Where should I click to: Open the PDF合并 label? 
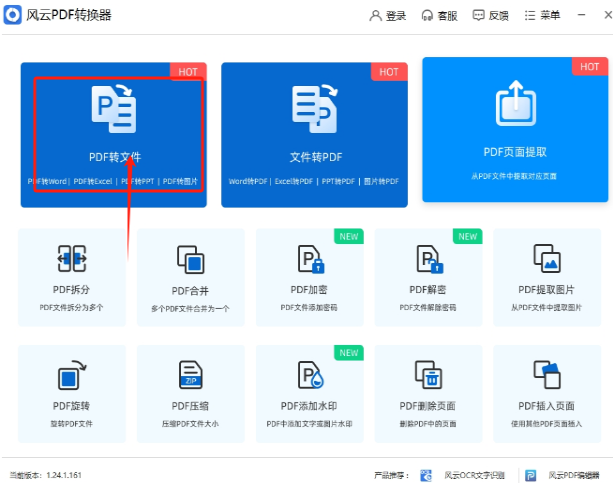pos(190,291)
